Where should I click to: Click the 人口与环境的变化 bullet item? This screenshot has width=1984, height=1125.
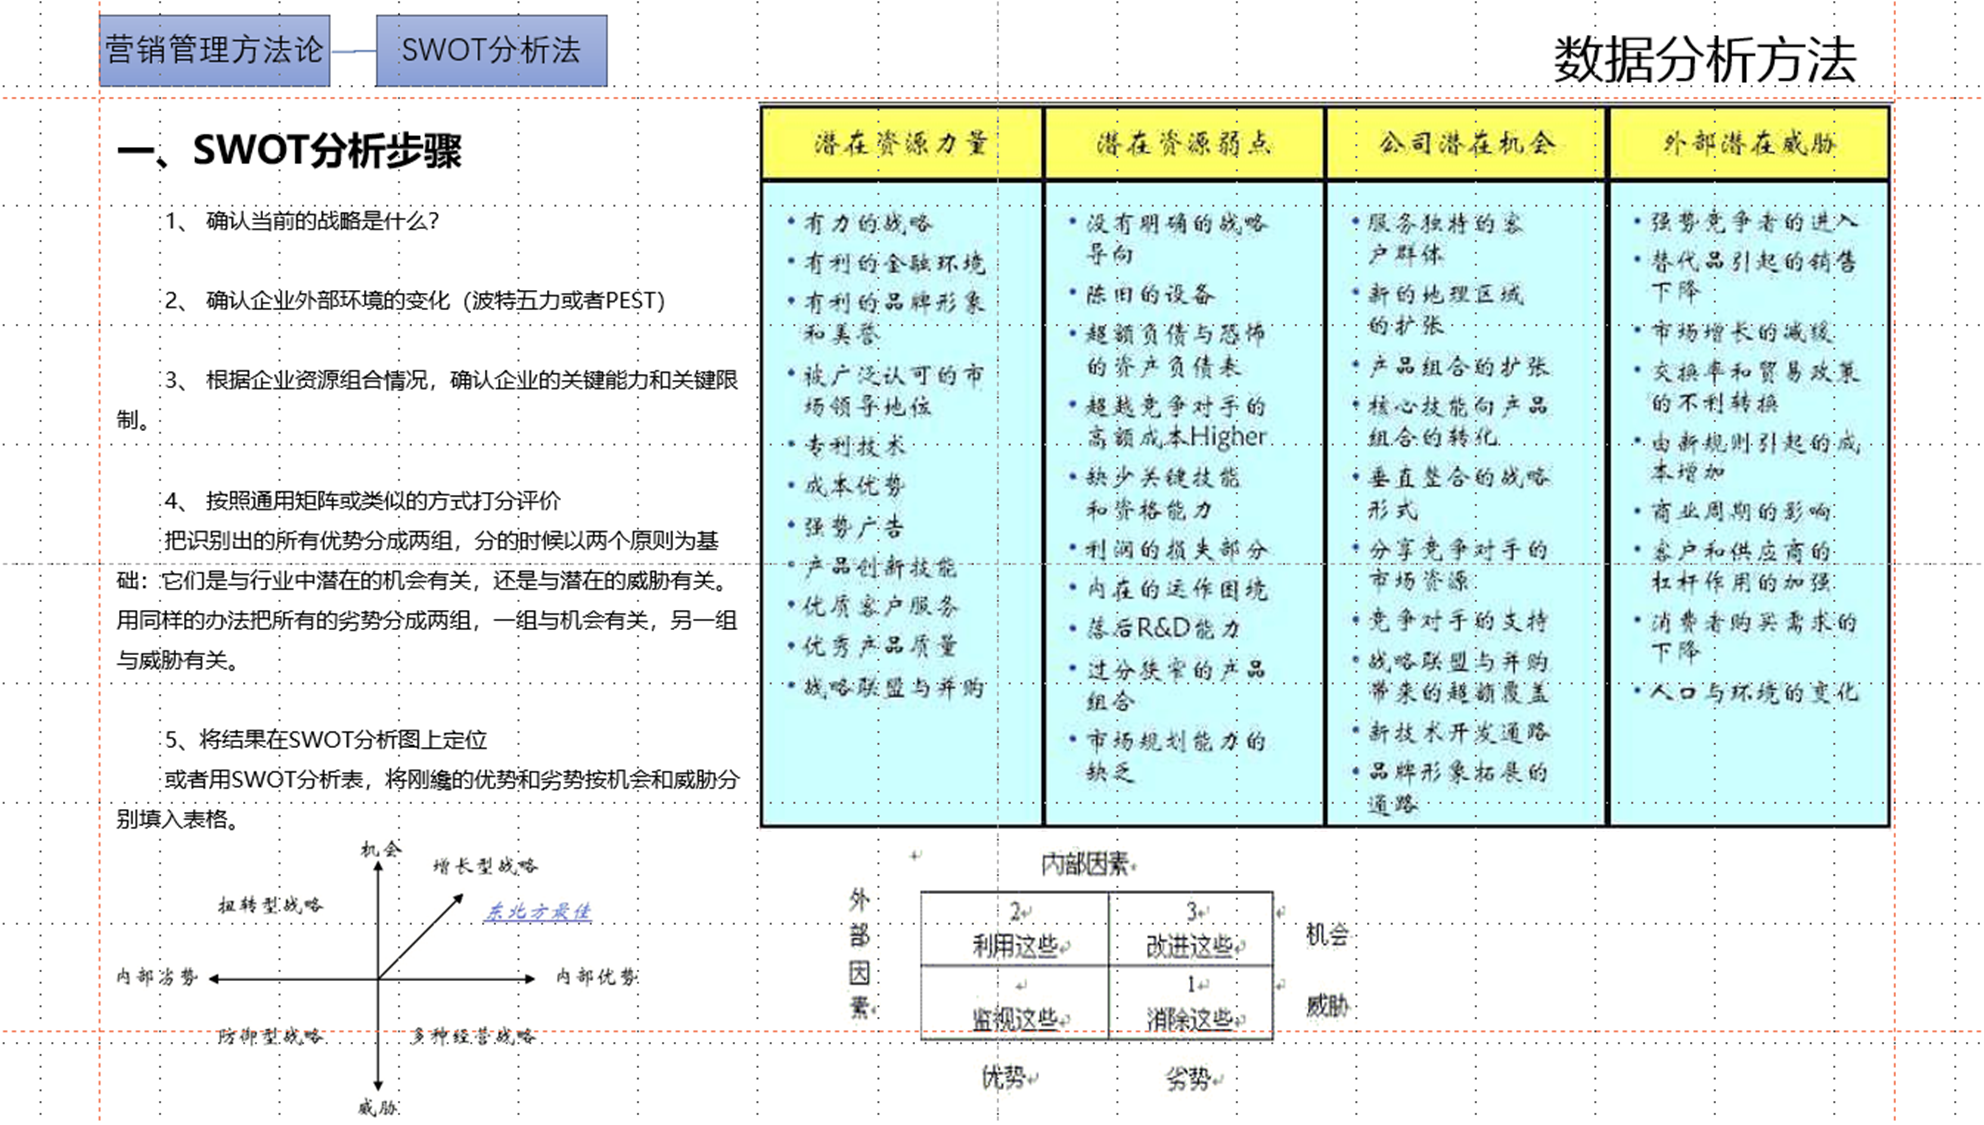pos(1753,692)
